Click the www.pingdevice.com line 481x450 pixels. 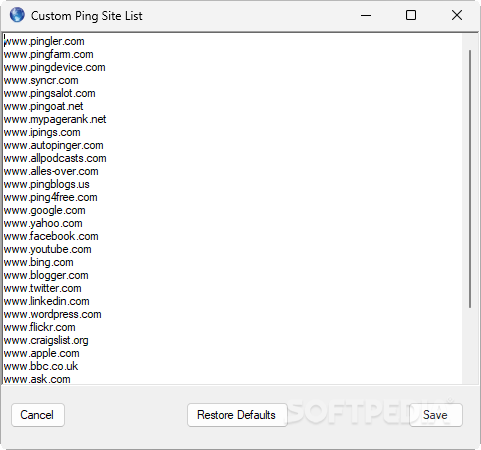54,67
